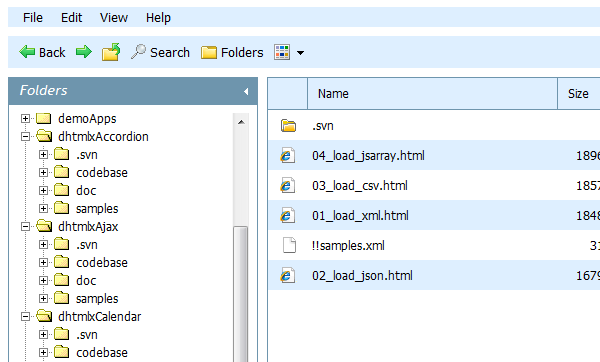Expand samples under dhtmlxAccordion
The image size is (600, 362).
[x=43, y=209]
